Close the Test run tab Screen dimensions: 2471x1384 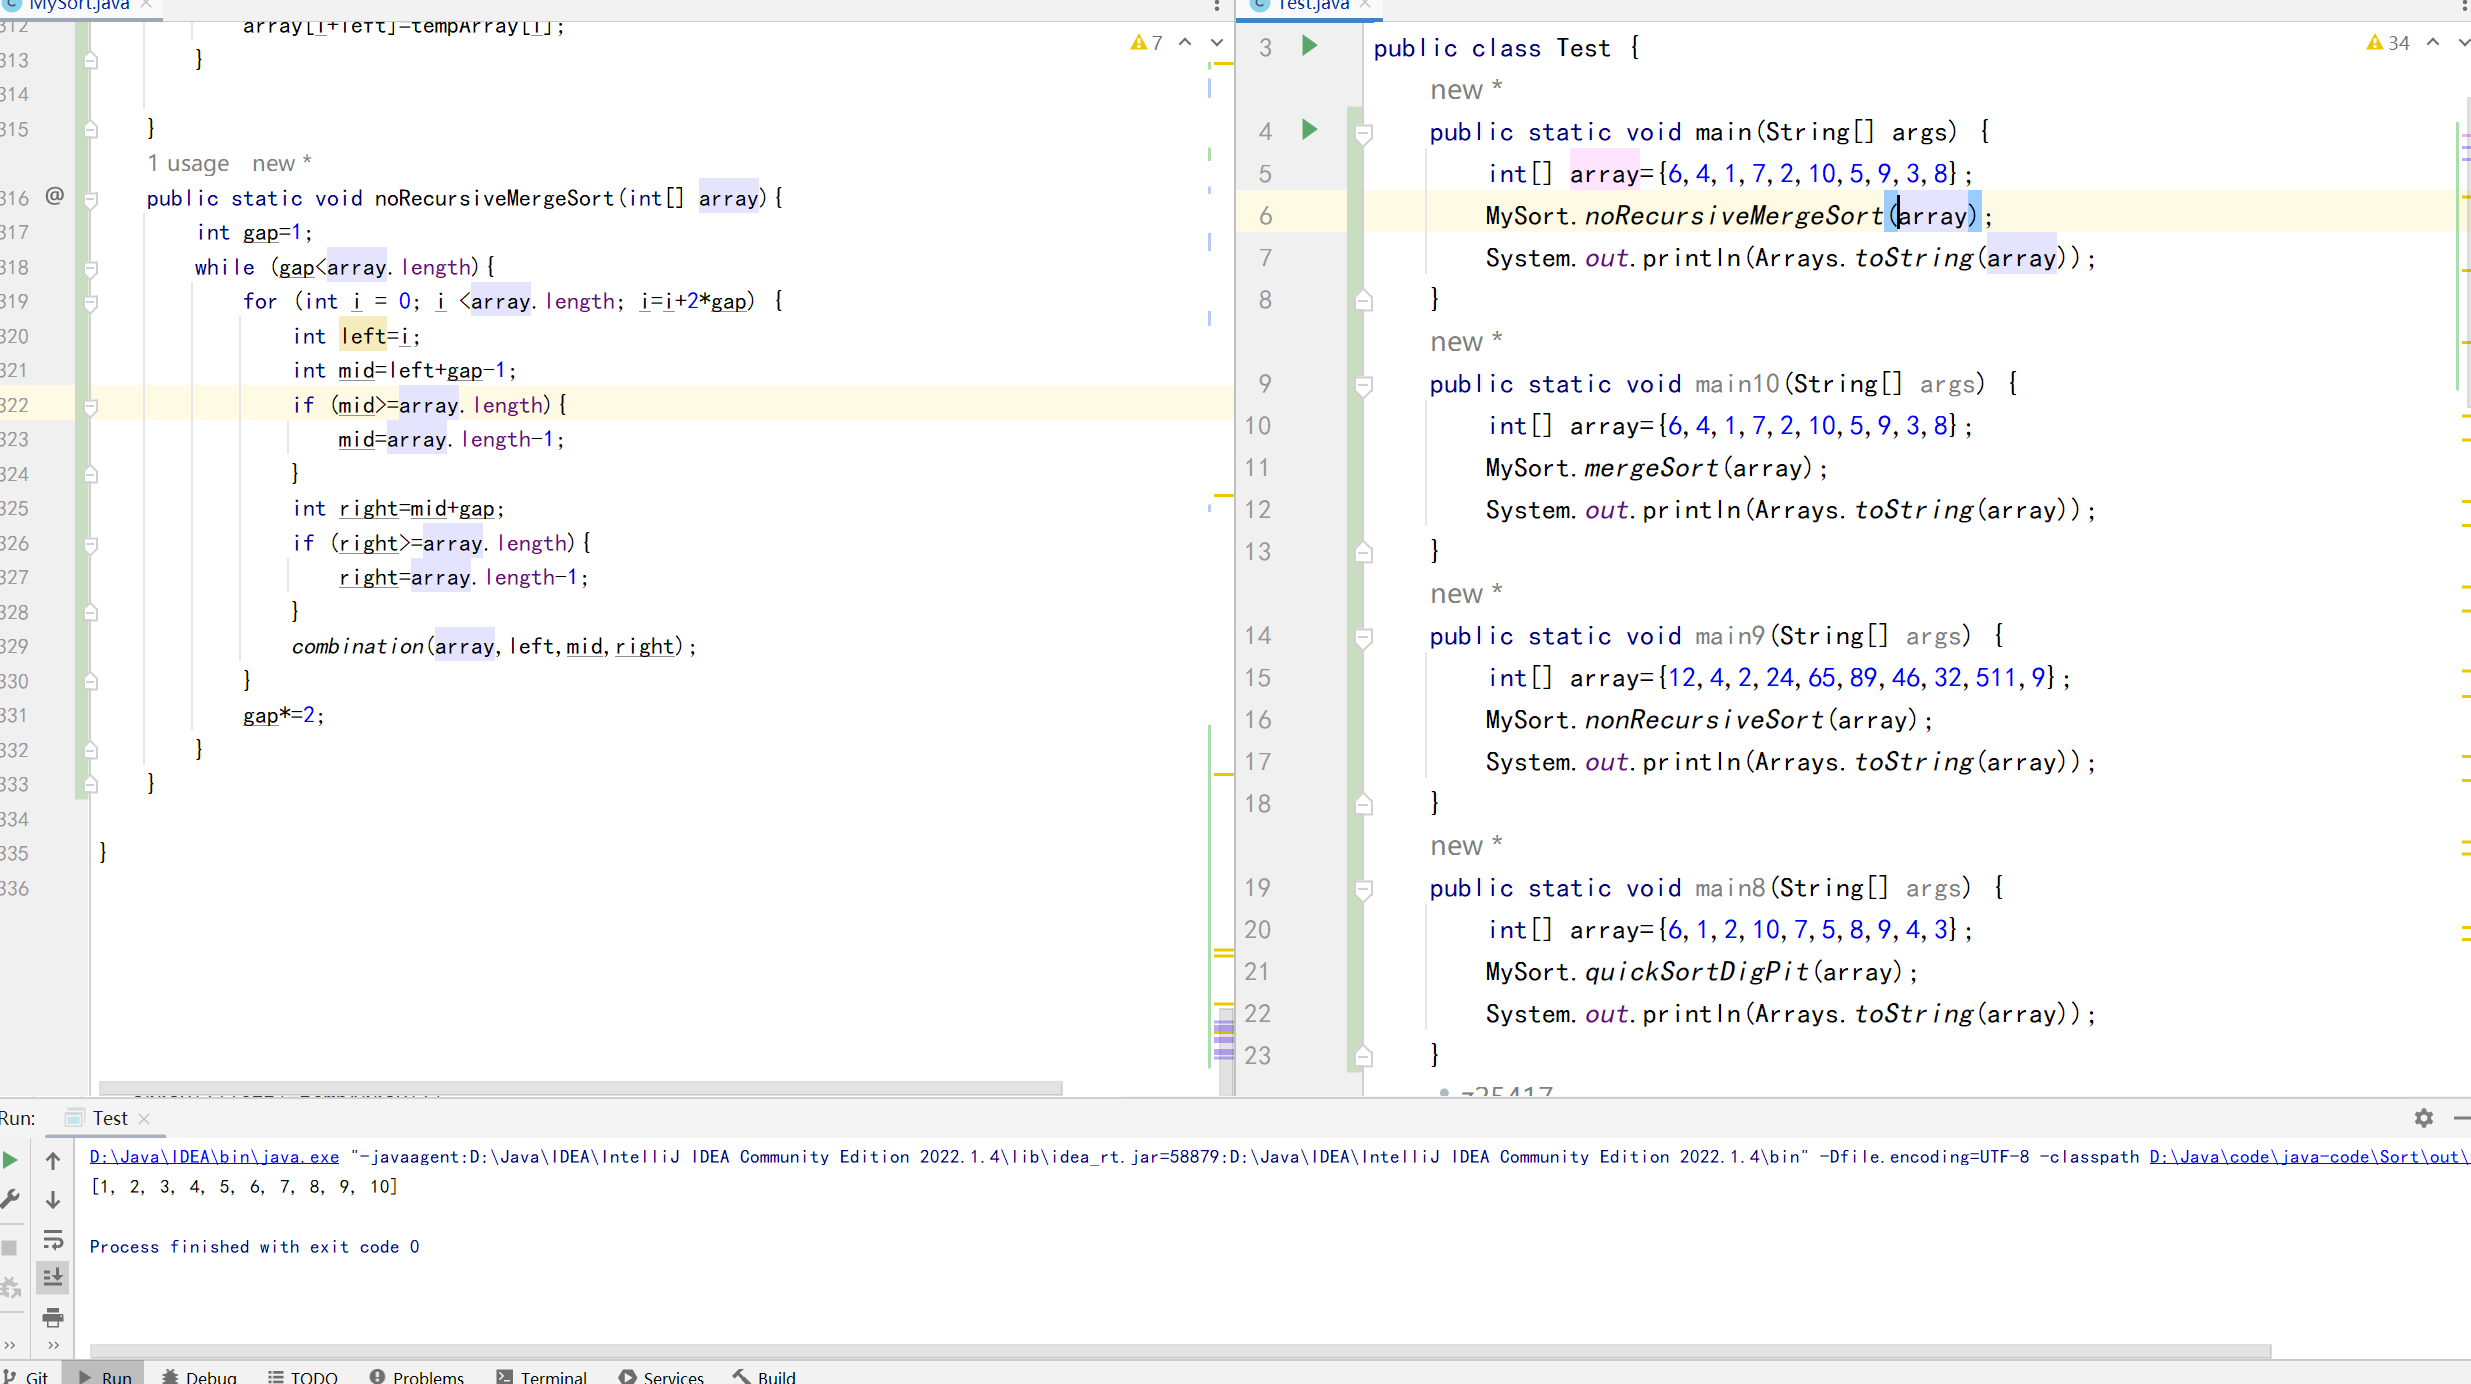(144, 1118)
